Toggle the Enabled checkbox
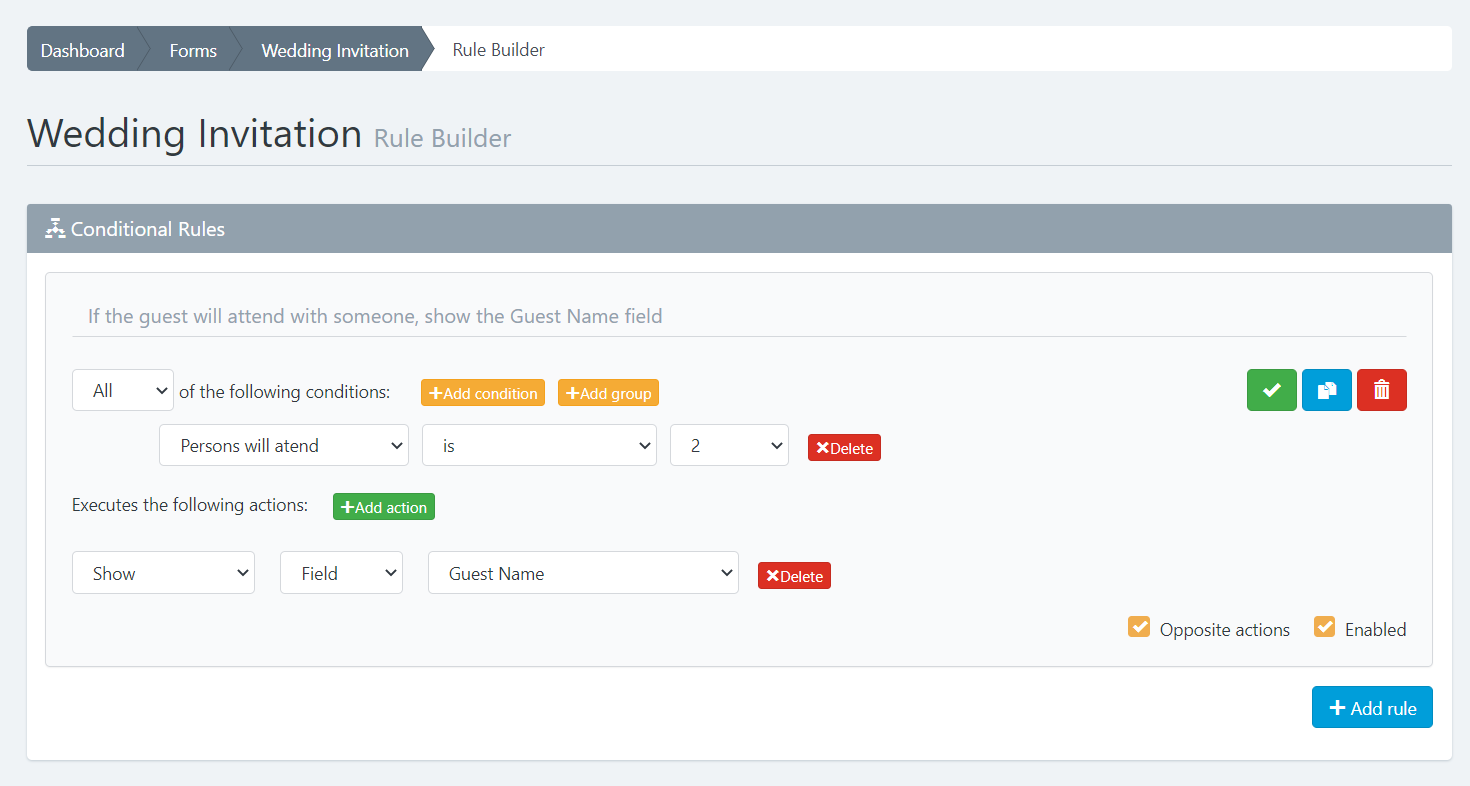Screen dimensions: 1470x786 pos(1324,628)
